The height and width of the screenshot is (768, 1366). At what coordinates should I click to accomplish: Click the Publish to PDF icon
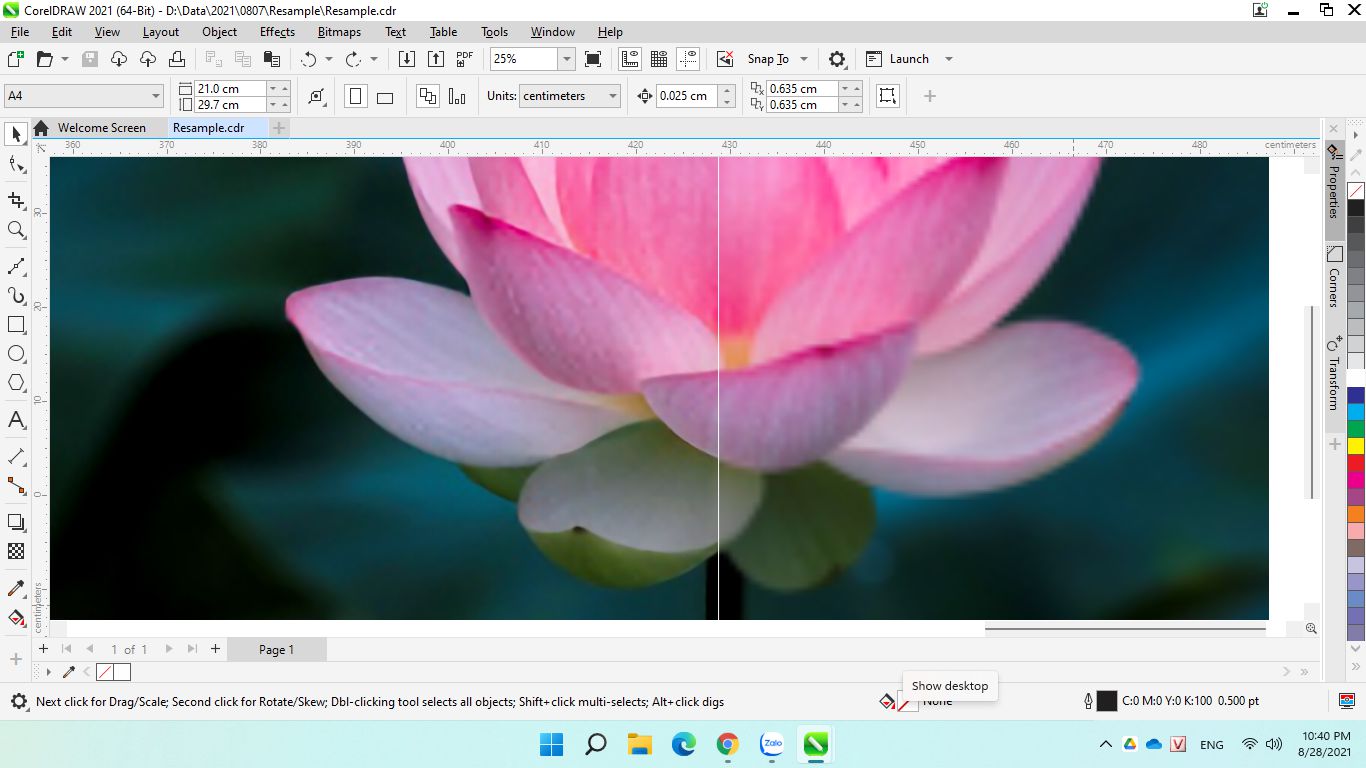click(465, 59)
